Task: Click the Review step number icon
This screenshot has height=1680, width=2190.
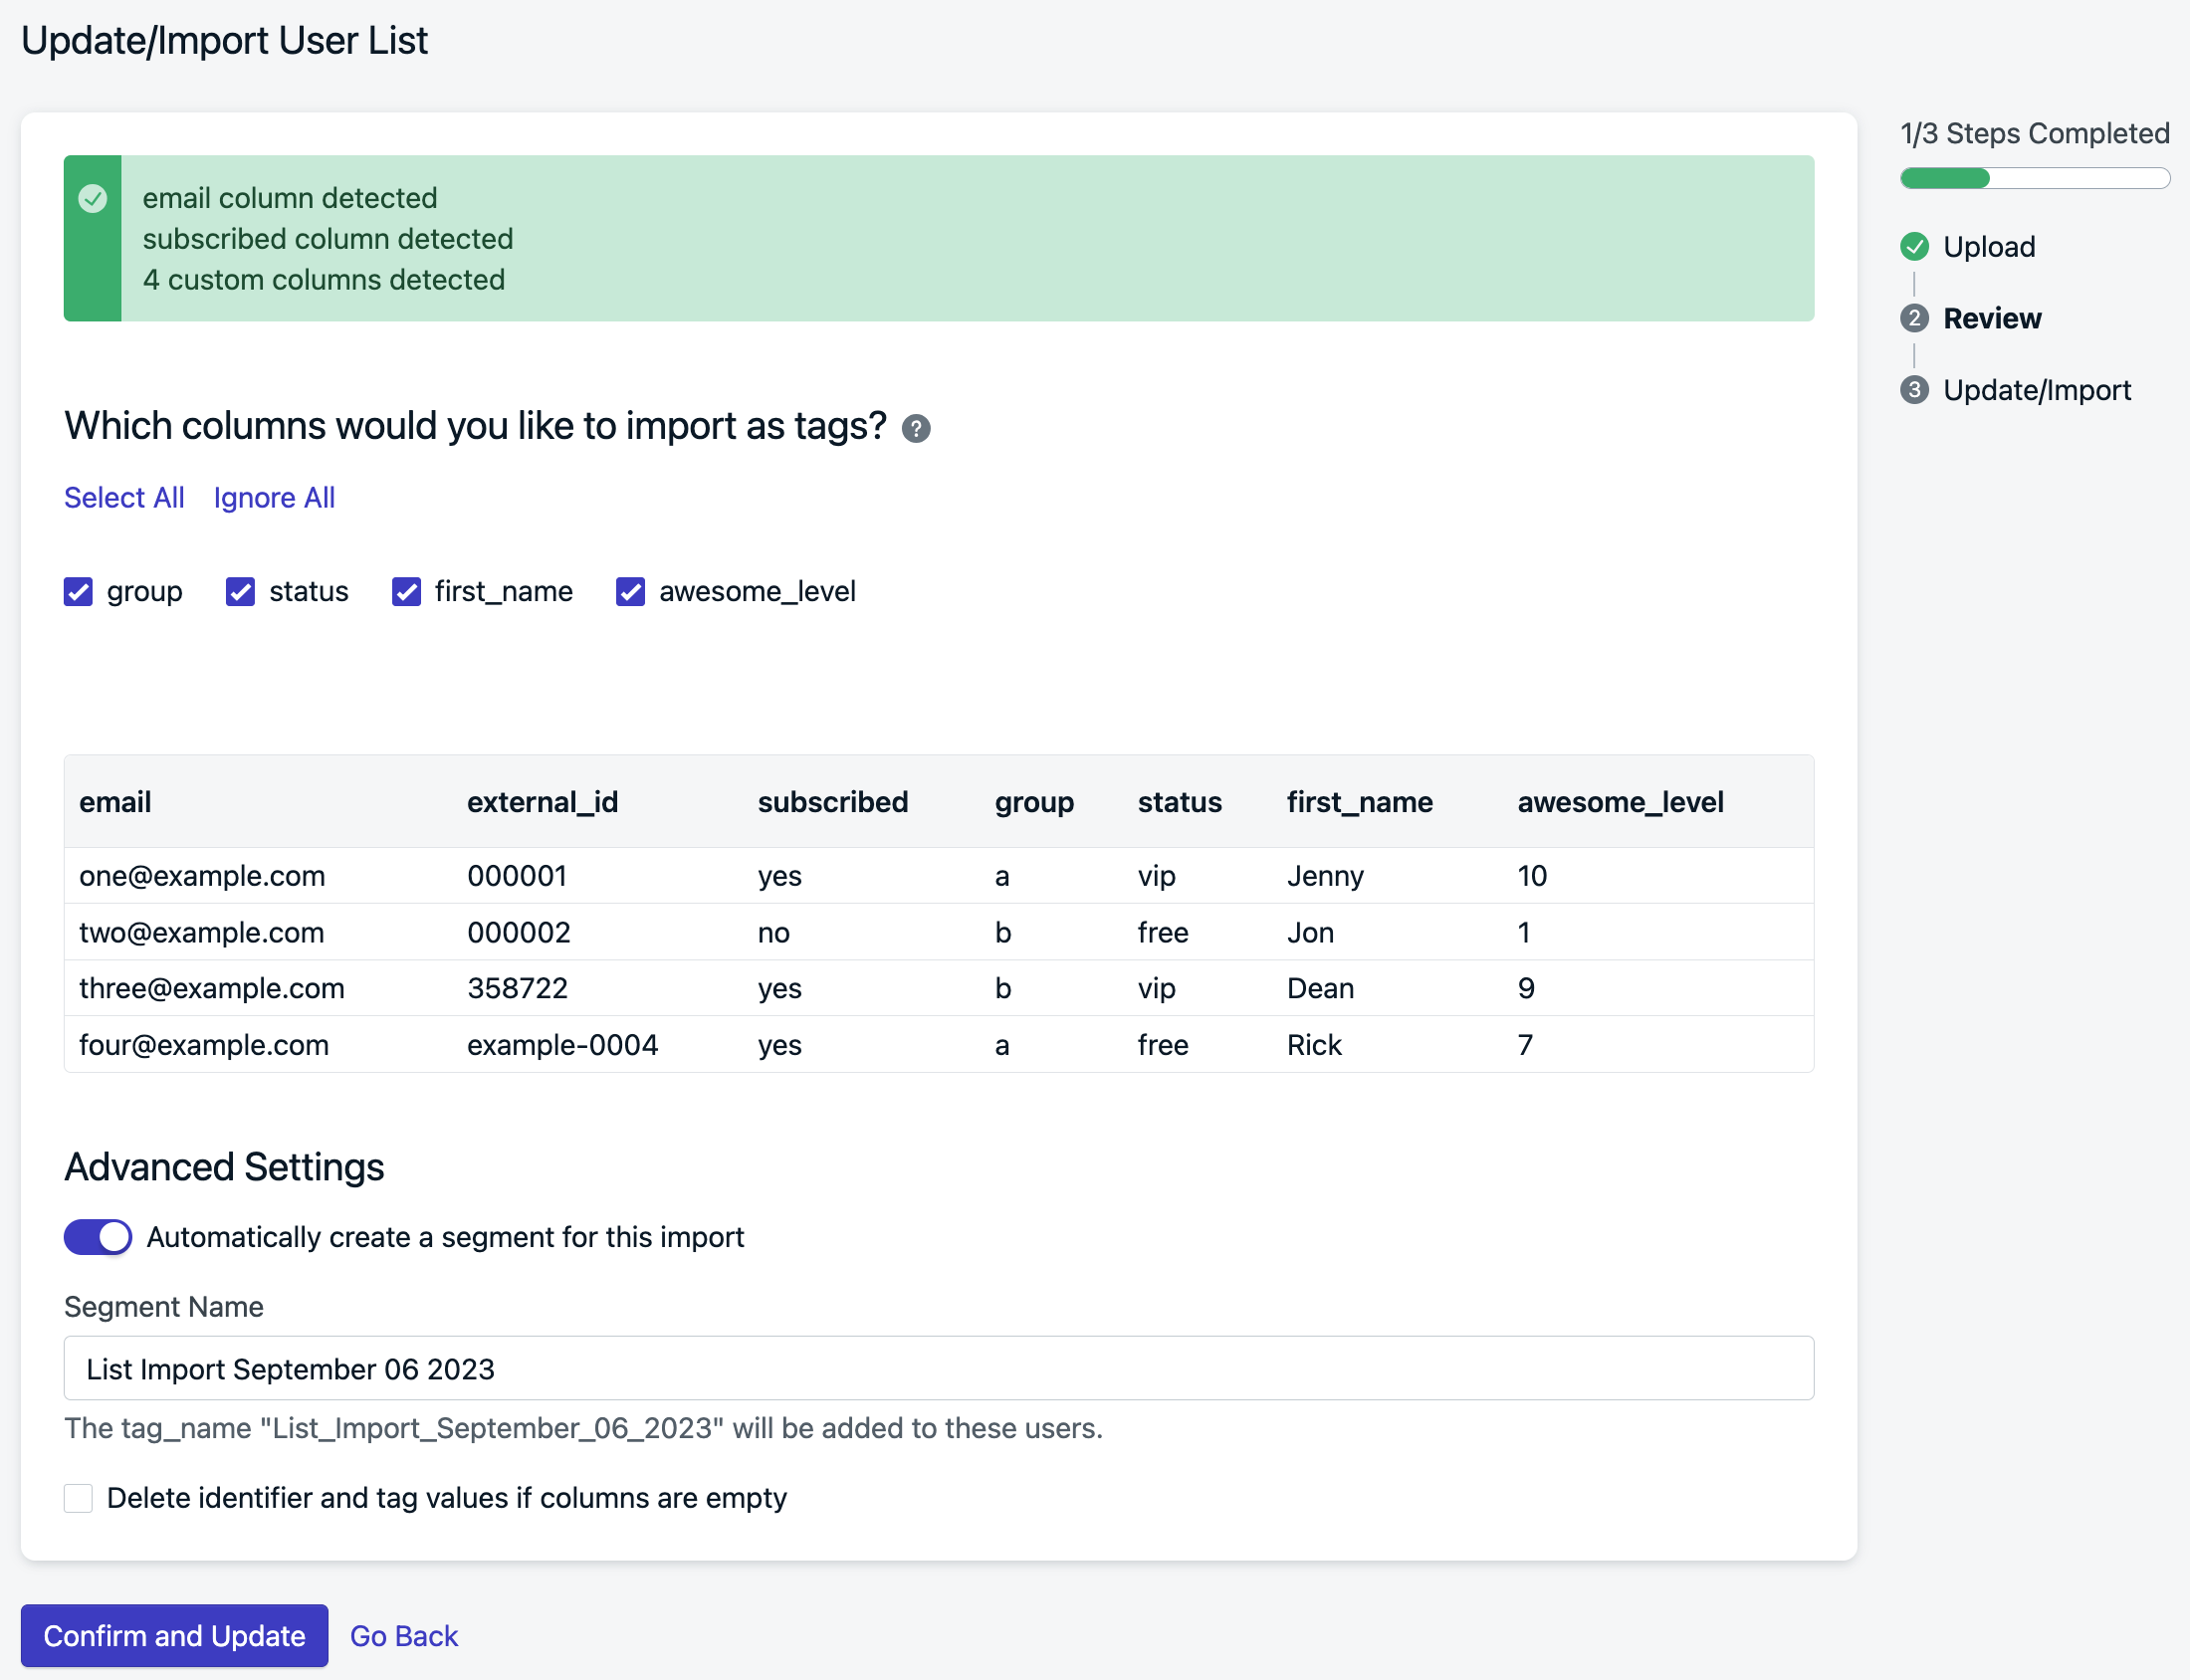Action: [x=1914, y=319]
